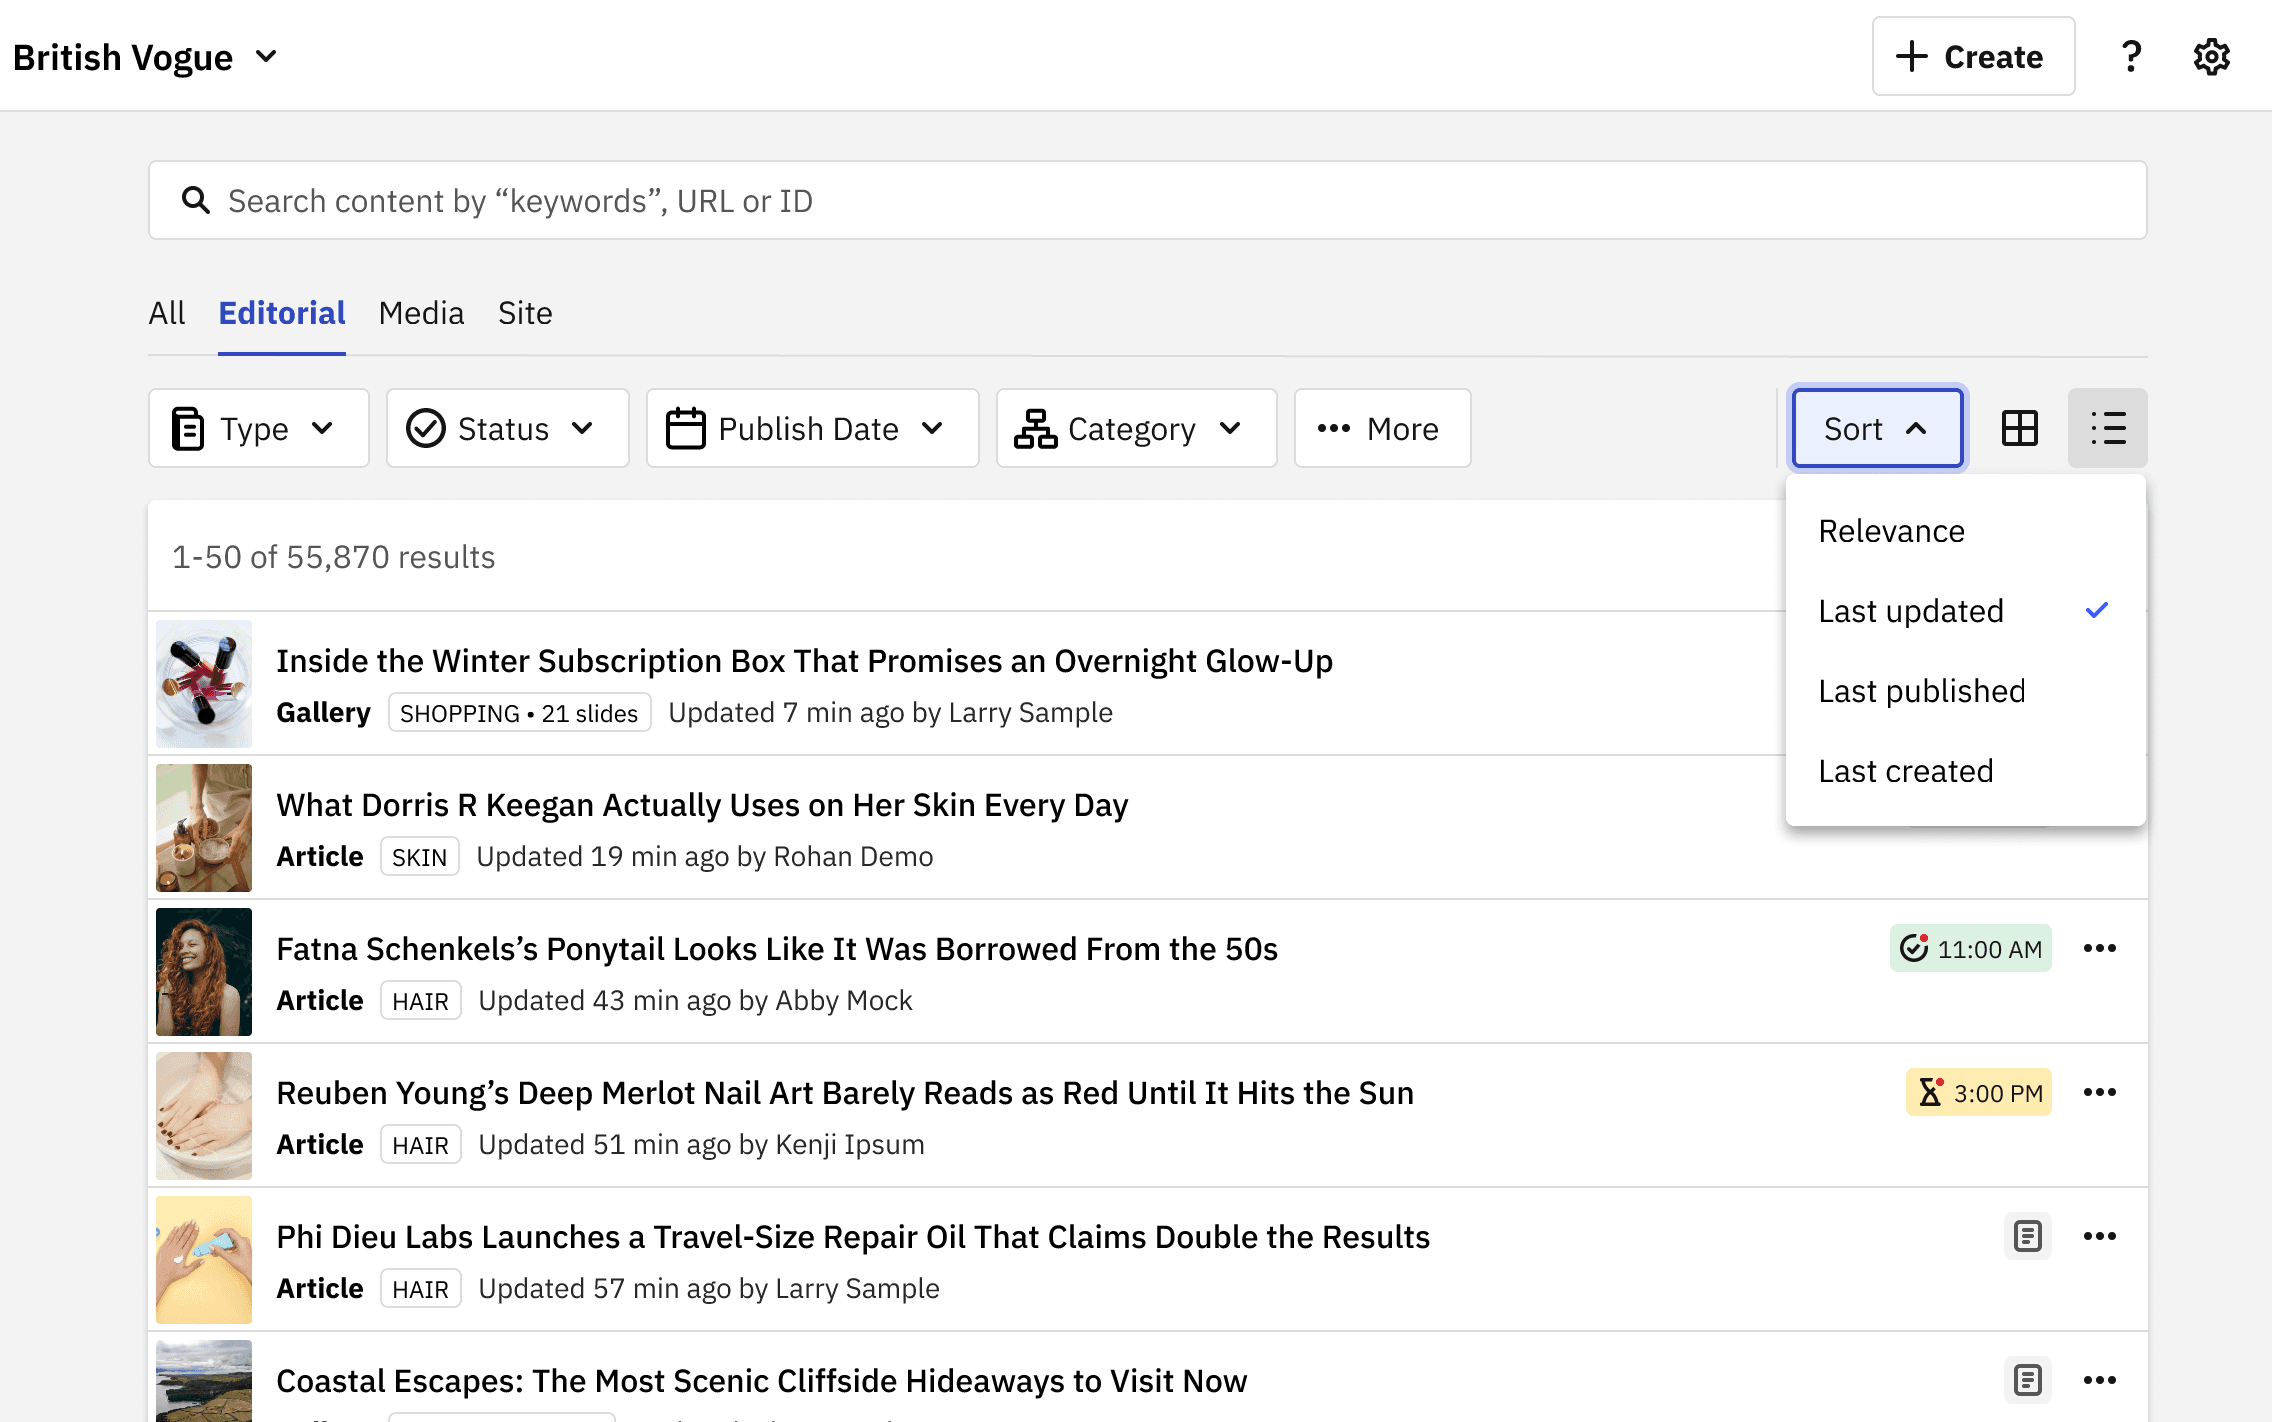
Task: Focus the content search field
Action: tap(1148, 200)
